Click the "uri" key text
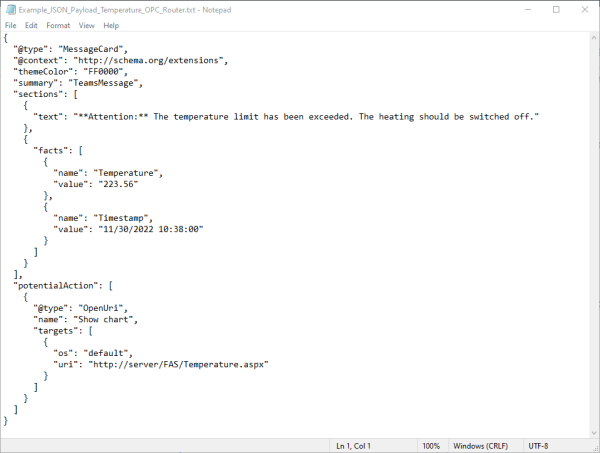The width and height of the screenshot is (600, 453). coord(65,365)
